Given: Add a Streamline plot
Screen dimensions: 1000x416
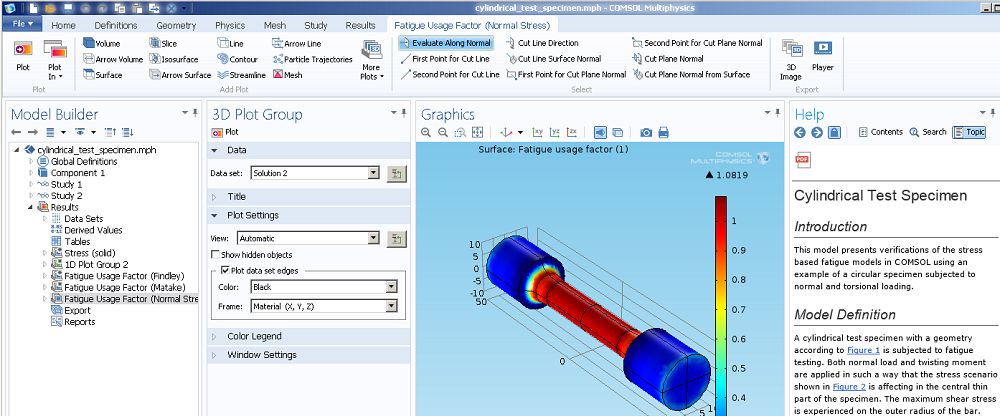Looking at the screenshot, I should tap(241, 75).
